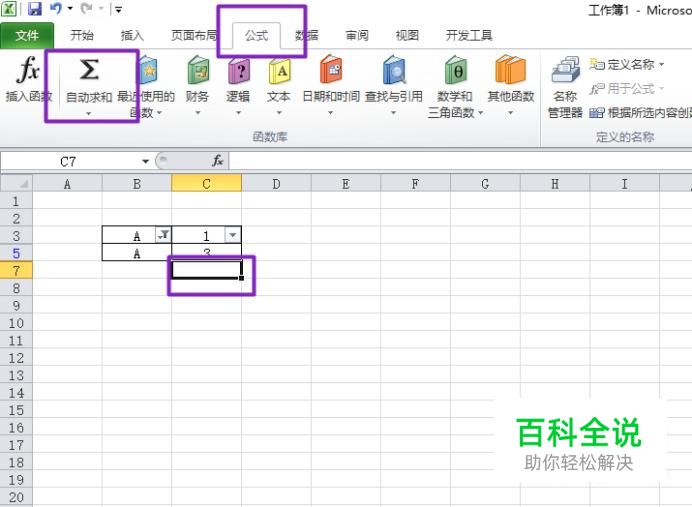Open the filter dropdown in cell C3
Viewport: 692px width, 507px height.
coord(233,235)
